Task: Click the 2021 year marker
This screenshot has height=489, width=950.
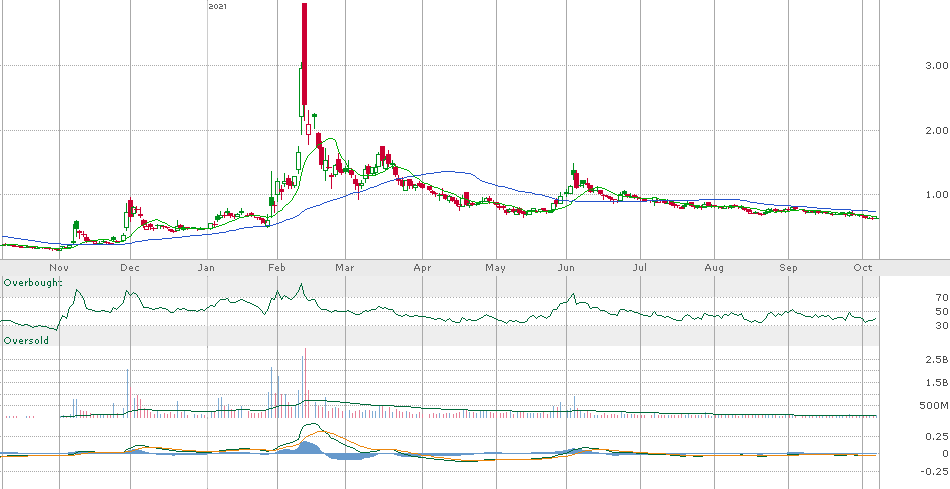Action: pyautogui.click(x=218, y=6)
